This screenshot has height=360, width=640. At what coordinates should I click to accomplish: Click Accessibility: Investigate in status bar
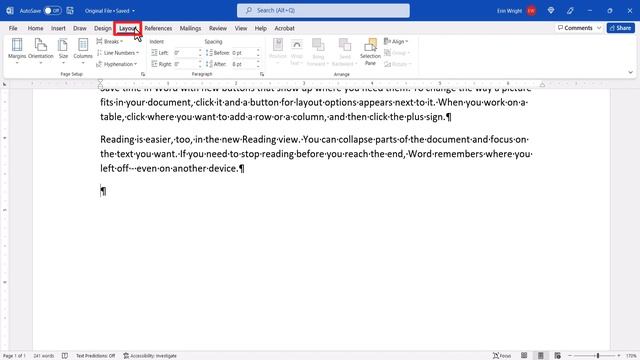(x=150, y=356)
